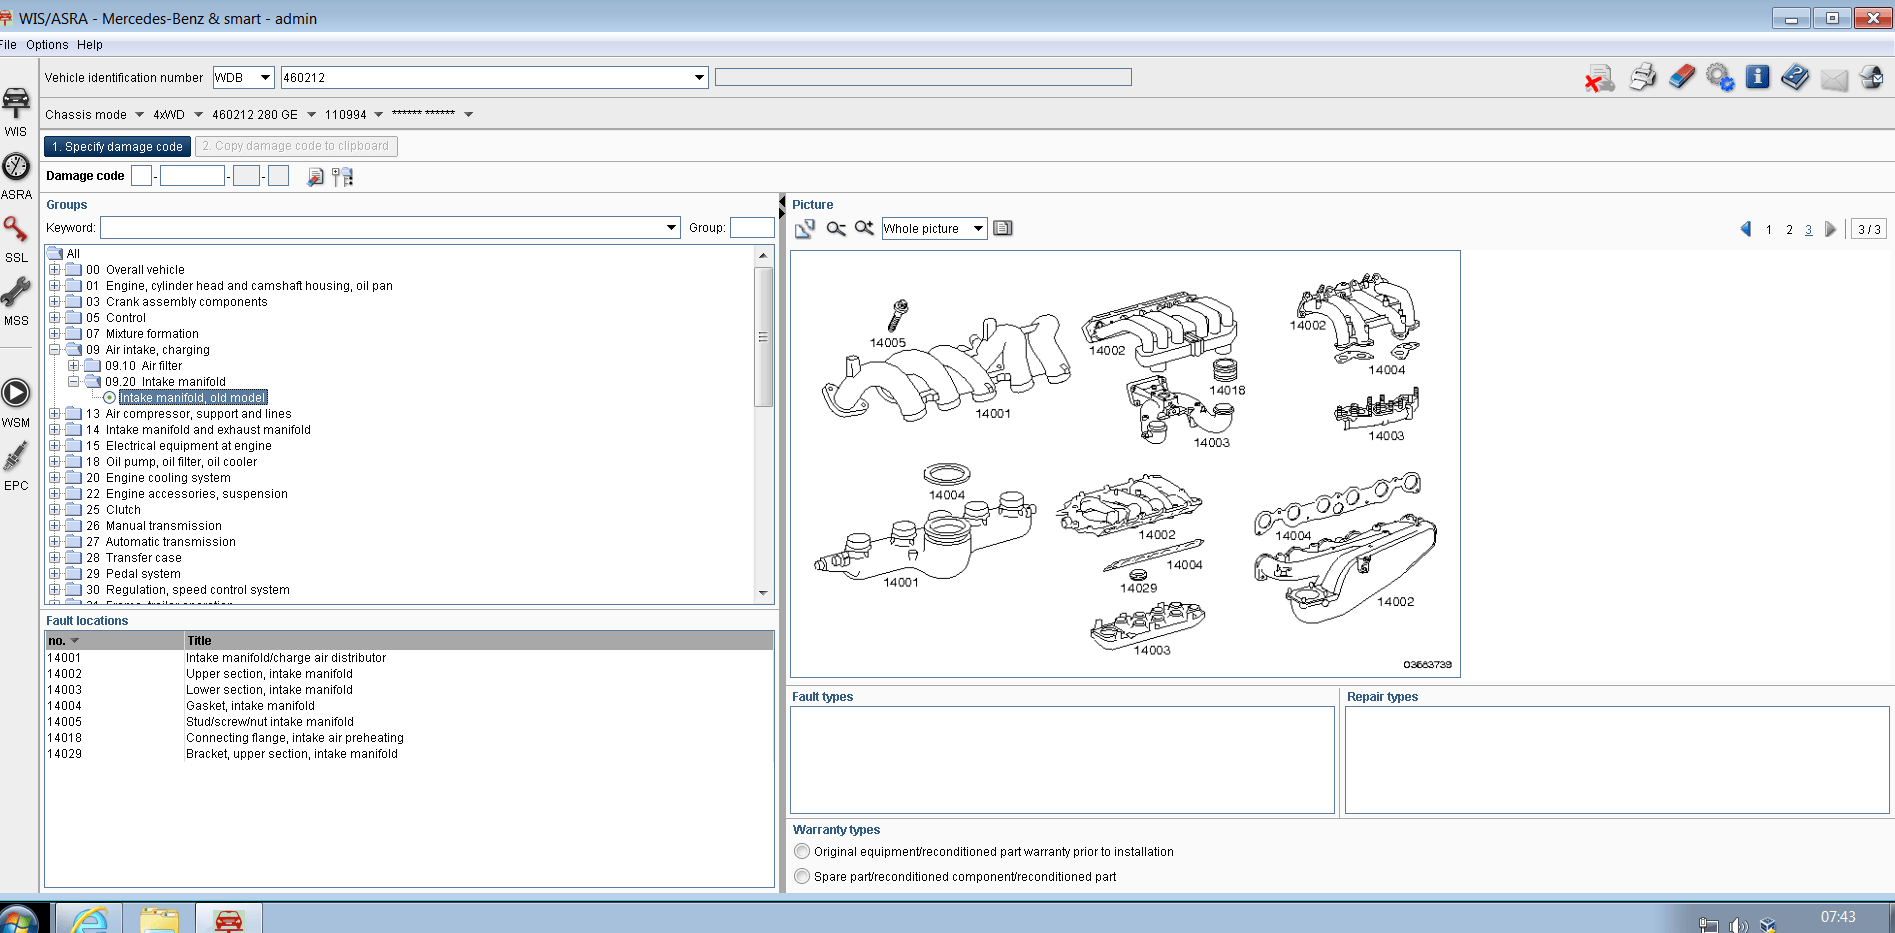Go to picture page 3 via link
This screenshot has width=1895, height=933.
[x=1808, y=229]
